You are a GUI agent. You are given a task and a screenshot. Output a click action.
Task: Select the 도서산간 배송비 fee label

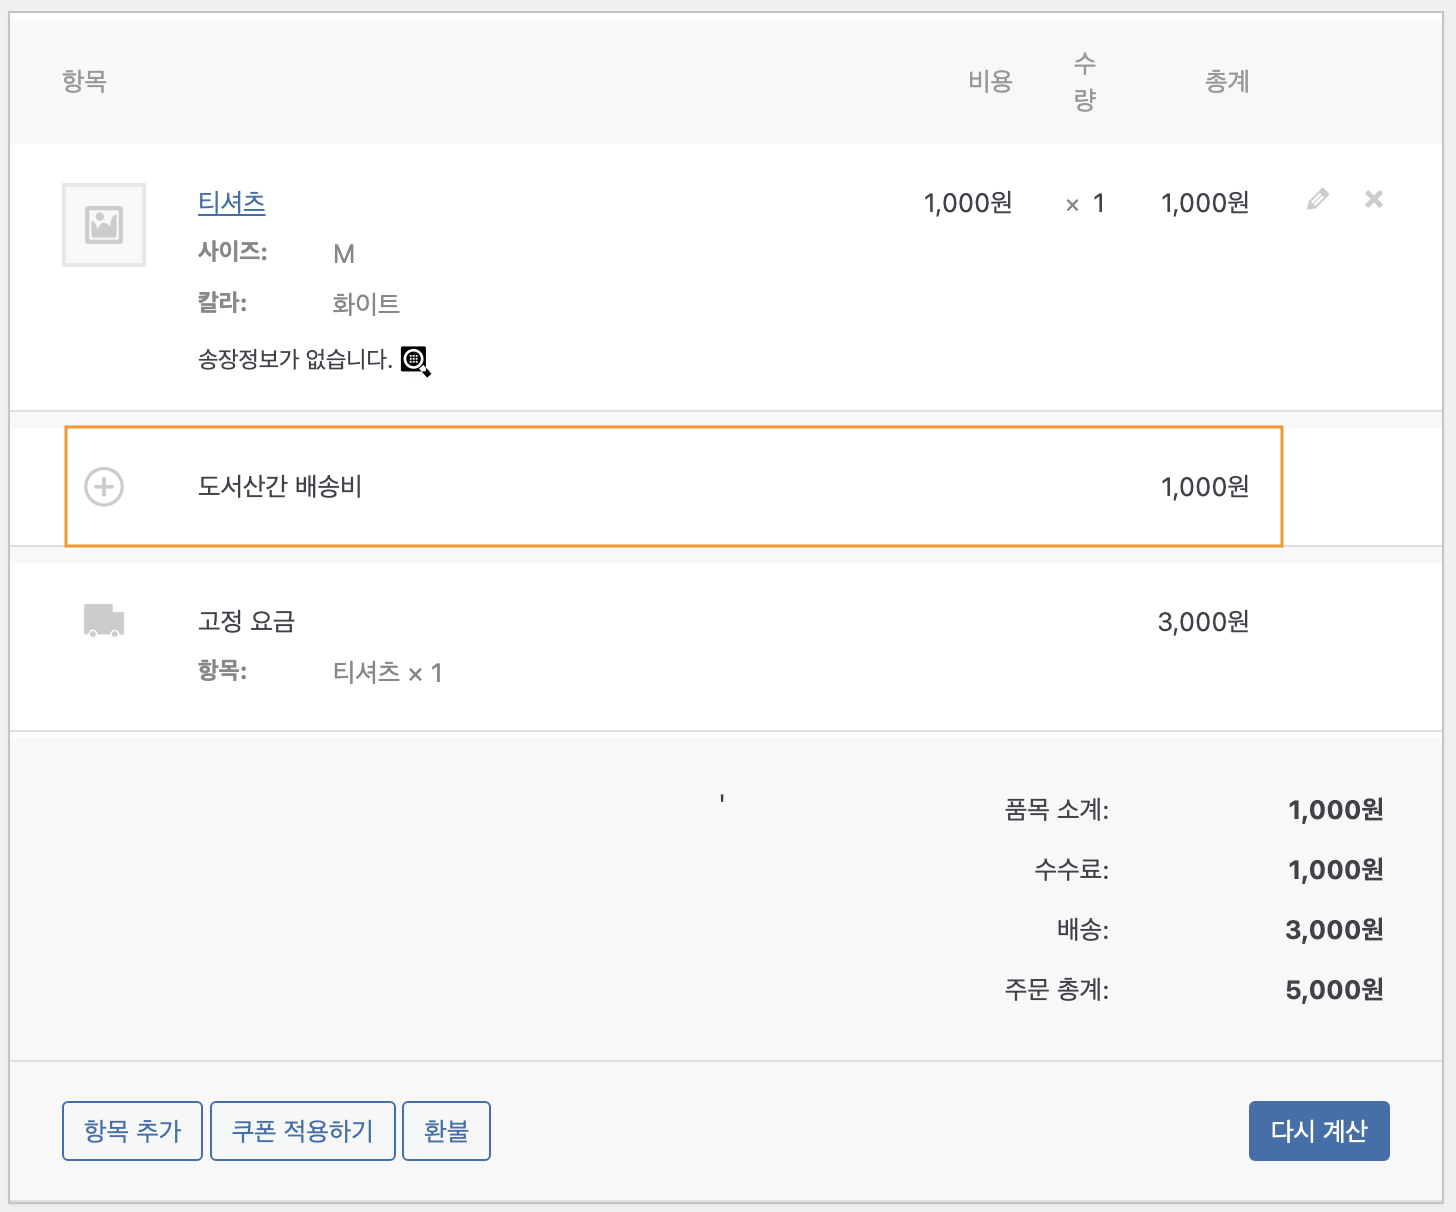pos(280,487)
